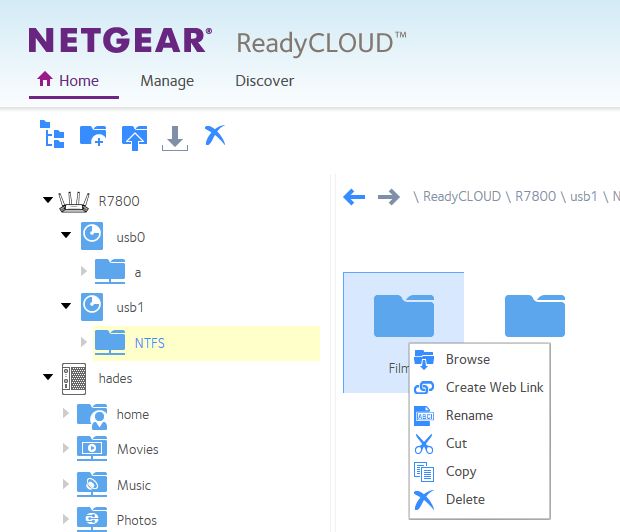The height and width of the screenshot is (532, 620).
Task: Expand the Photos folder node
Action: point(66,519)
